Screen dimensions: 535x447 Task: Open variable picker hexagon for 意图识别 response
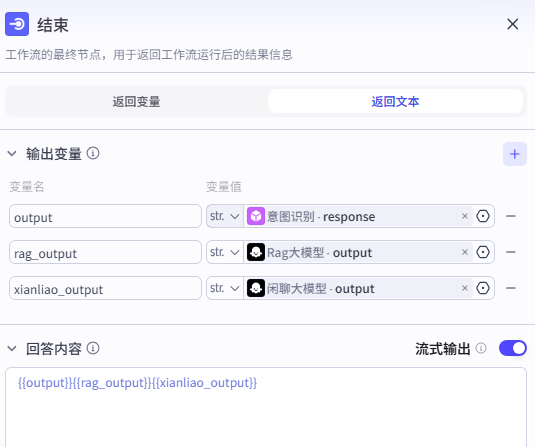tap(483, 216)
